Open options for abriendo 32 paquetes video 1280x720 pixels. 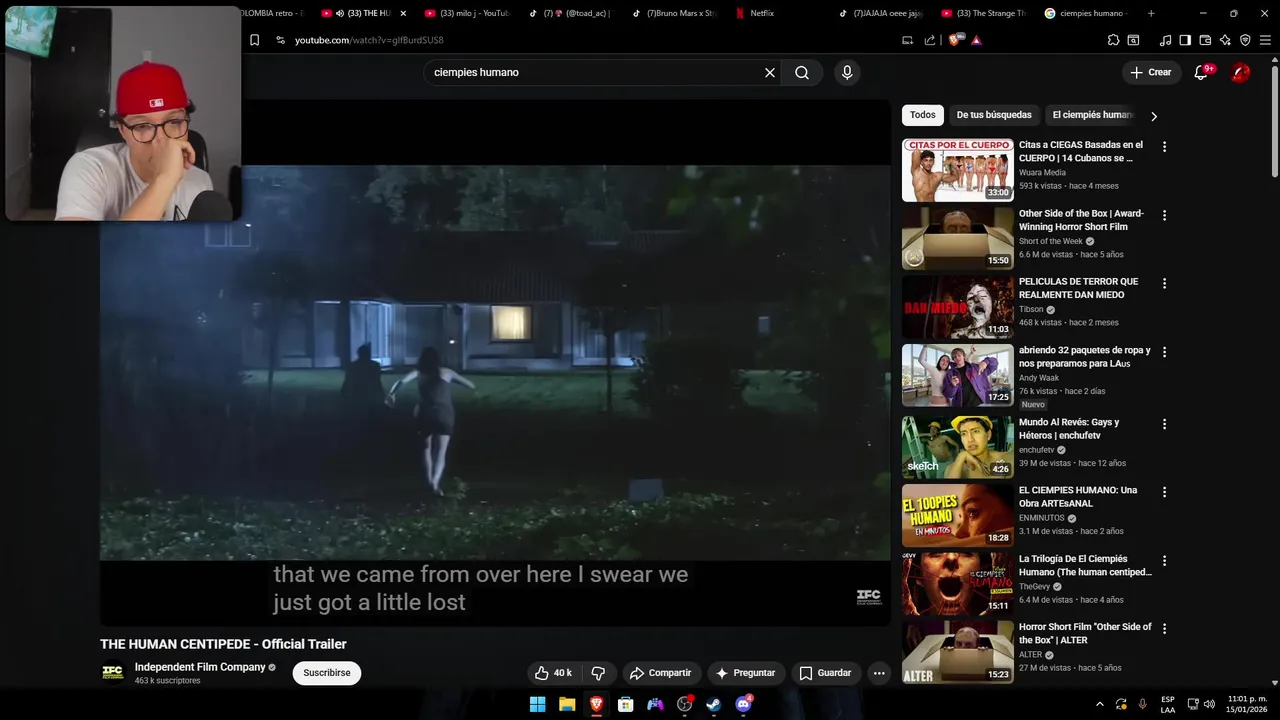(1164, 352)
